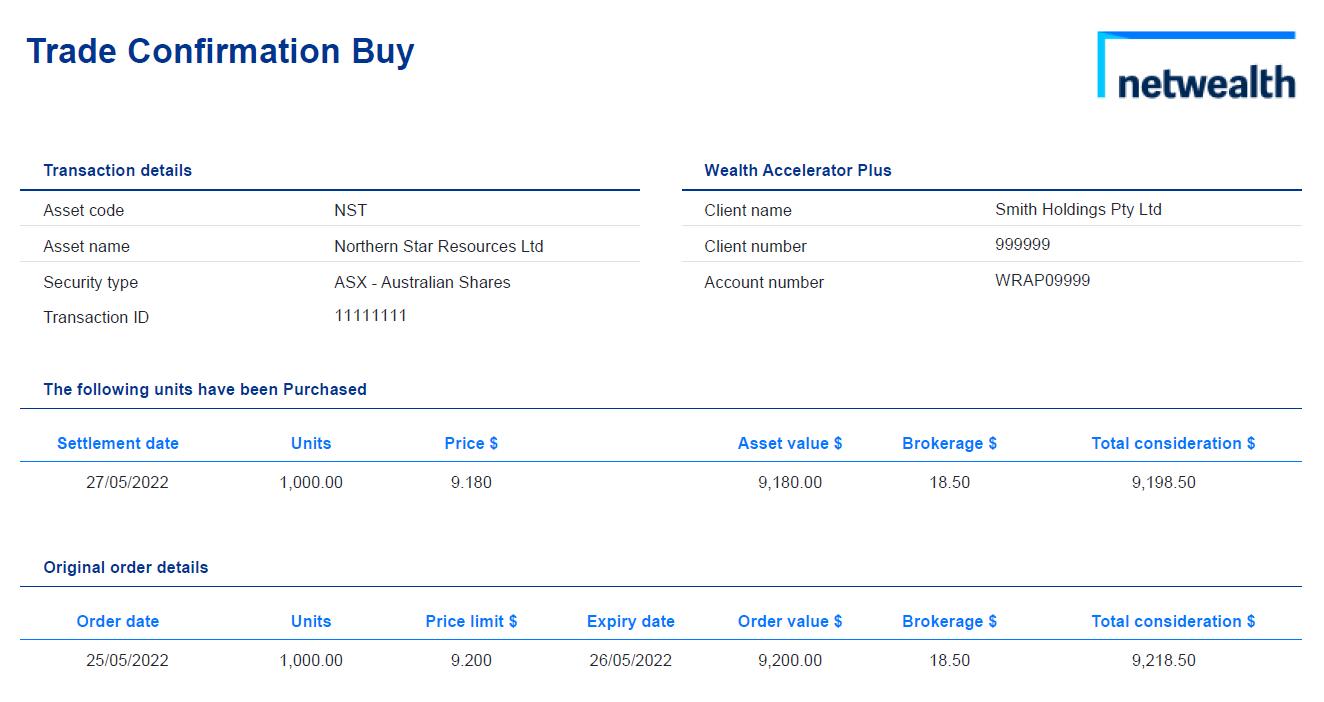Click the settlement date 27/05/2022 cell
Viewport: 1324px width, 702px height.
pos(127,482)
